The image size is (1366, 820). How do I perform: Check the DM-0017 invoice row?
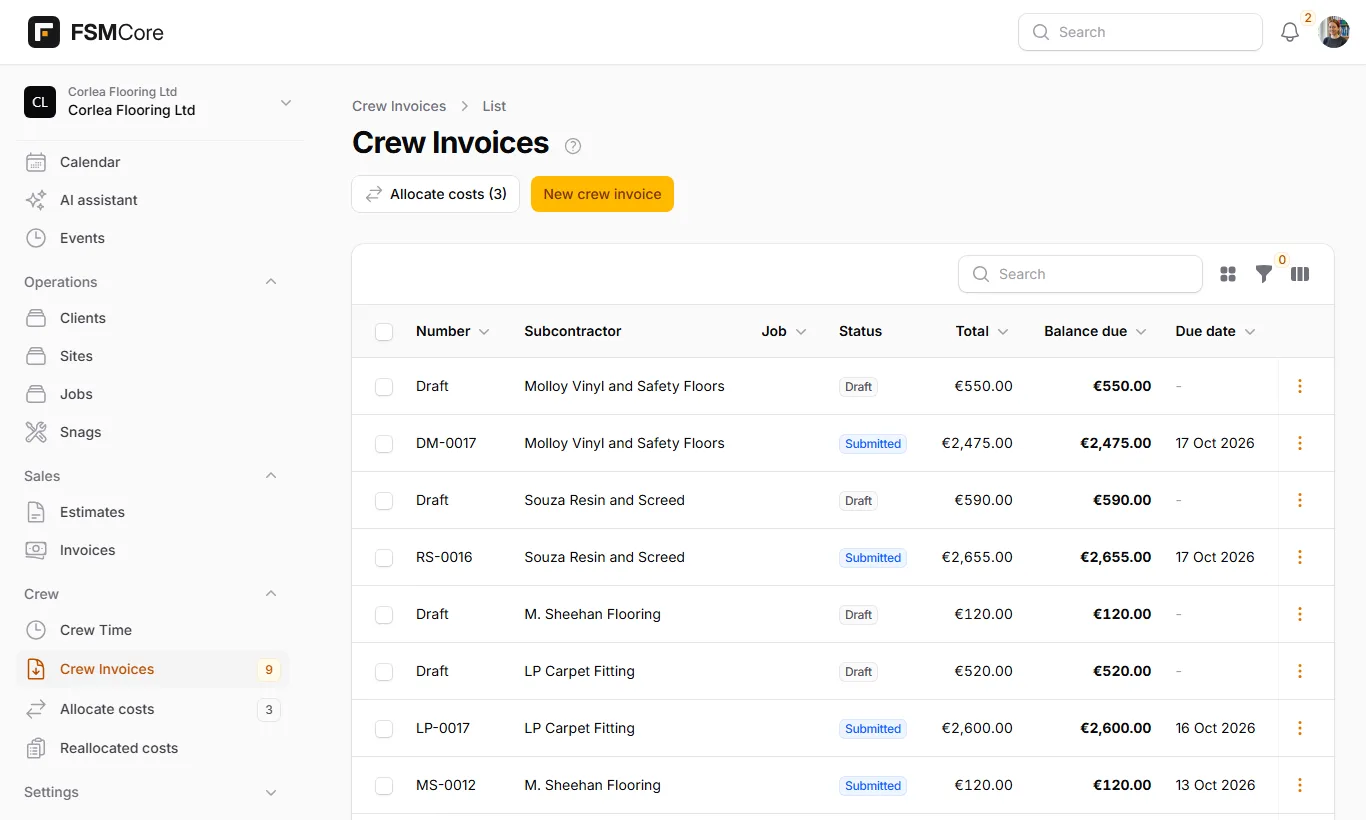click(384, 444)
